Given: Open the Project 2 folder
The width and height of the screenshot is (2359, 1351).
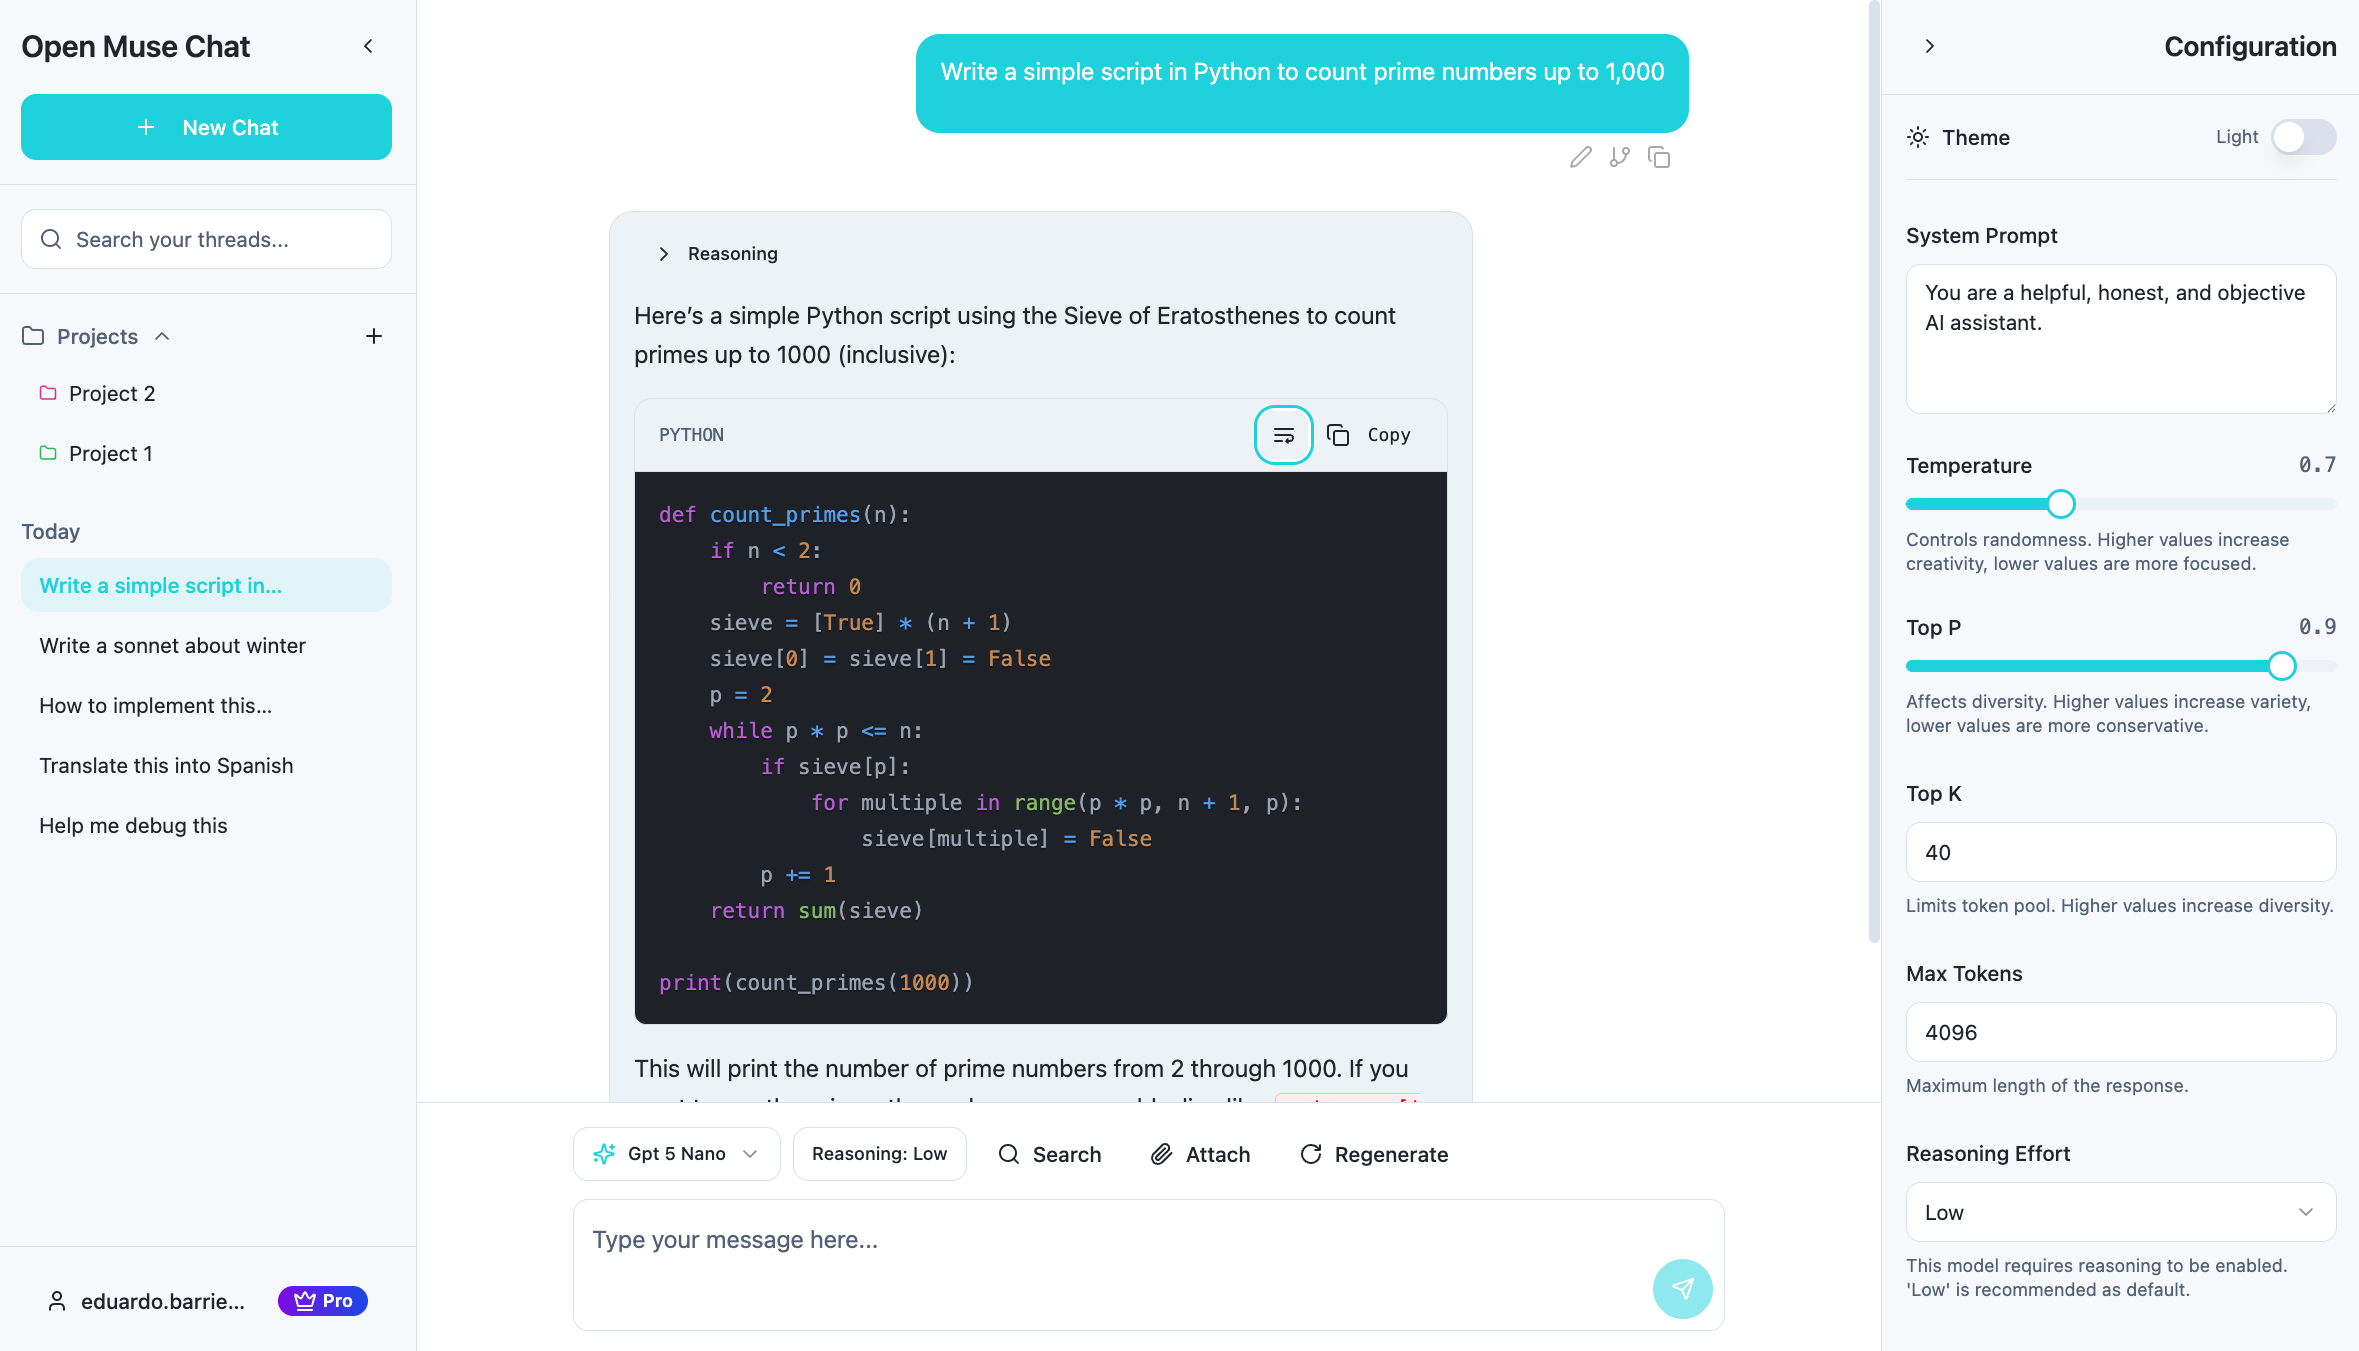Looking at the screenshot, I should pos(111,393).
